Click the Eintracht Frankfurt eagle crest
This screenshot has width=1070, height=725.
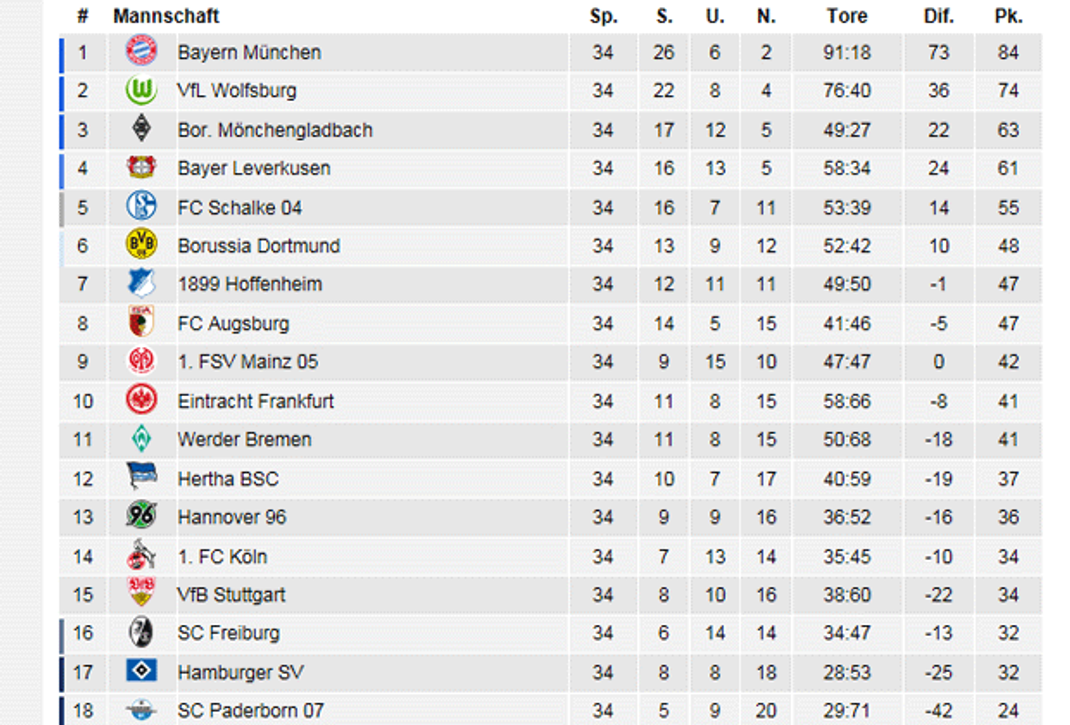tap(141, 400)
